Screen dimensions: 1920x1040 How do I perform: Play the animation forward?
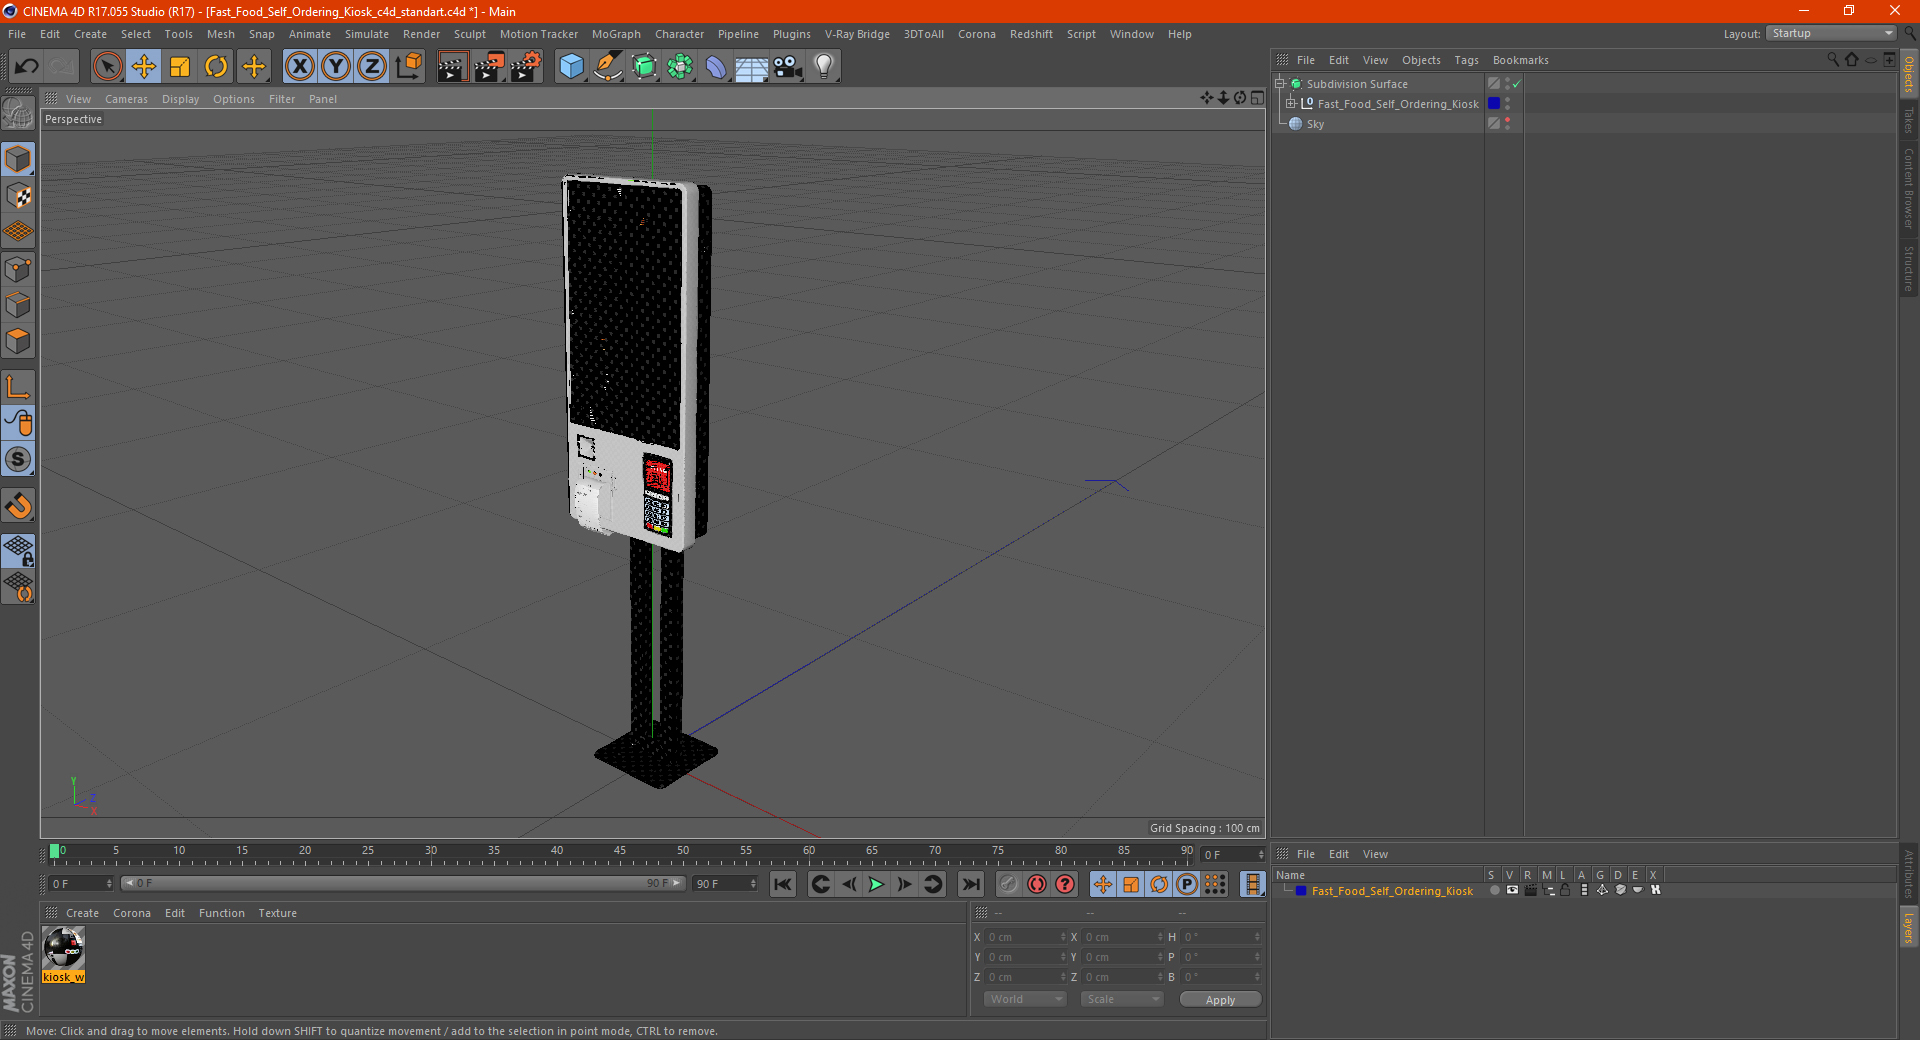point(876,884)
